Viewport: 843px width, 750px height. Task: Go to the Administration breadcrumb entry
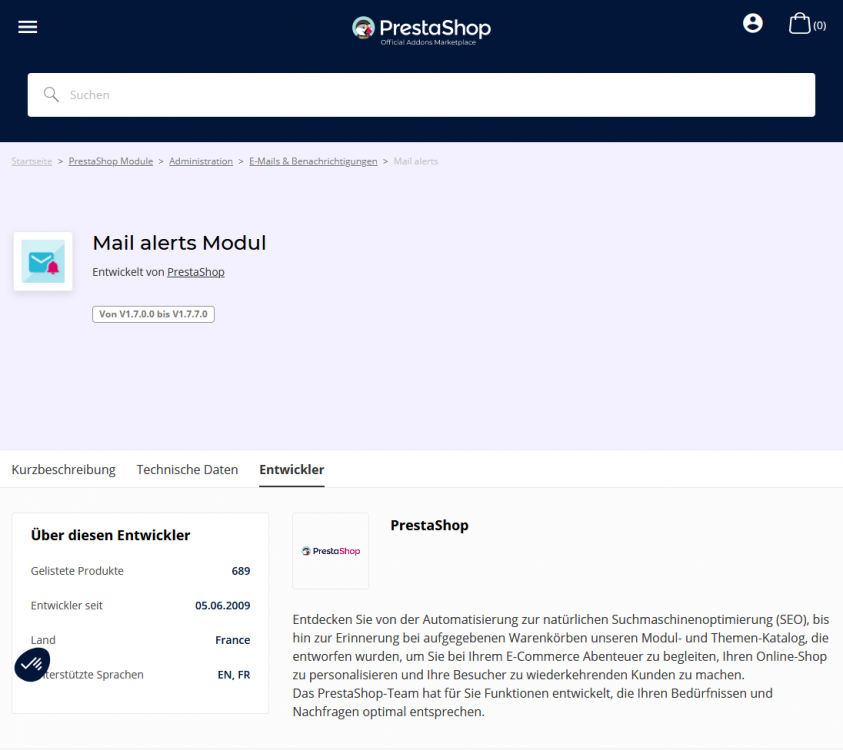(x=201, y=160)
